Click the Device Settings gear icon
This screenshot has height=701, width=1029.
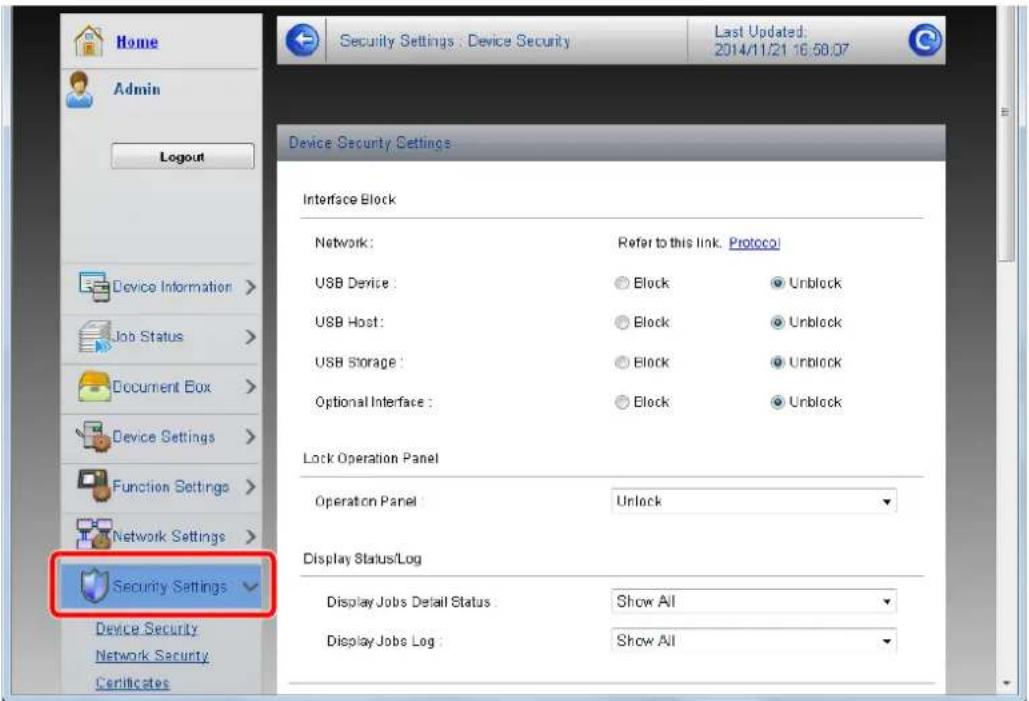click(x=93, y=436)
